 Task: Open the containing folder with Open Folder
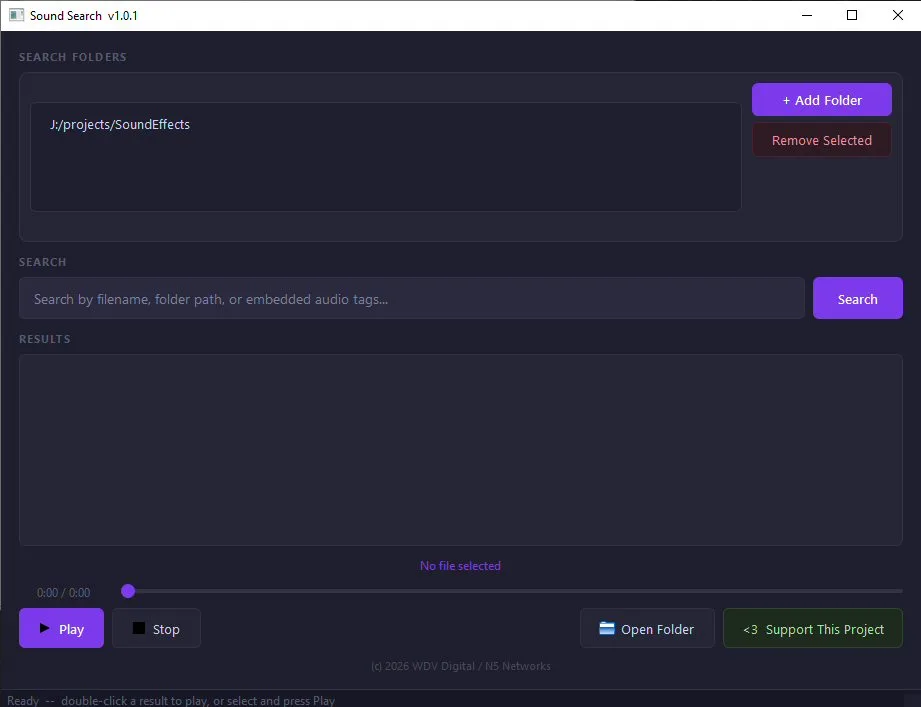coord(647,628)
